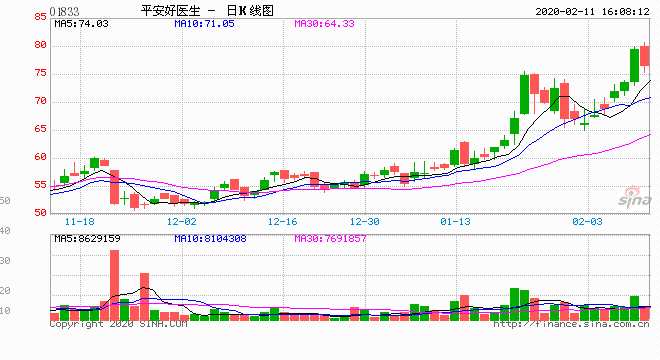Click the tallest red volume bar
This screenshot has width=660, height=360.
(x=114, y=285)
